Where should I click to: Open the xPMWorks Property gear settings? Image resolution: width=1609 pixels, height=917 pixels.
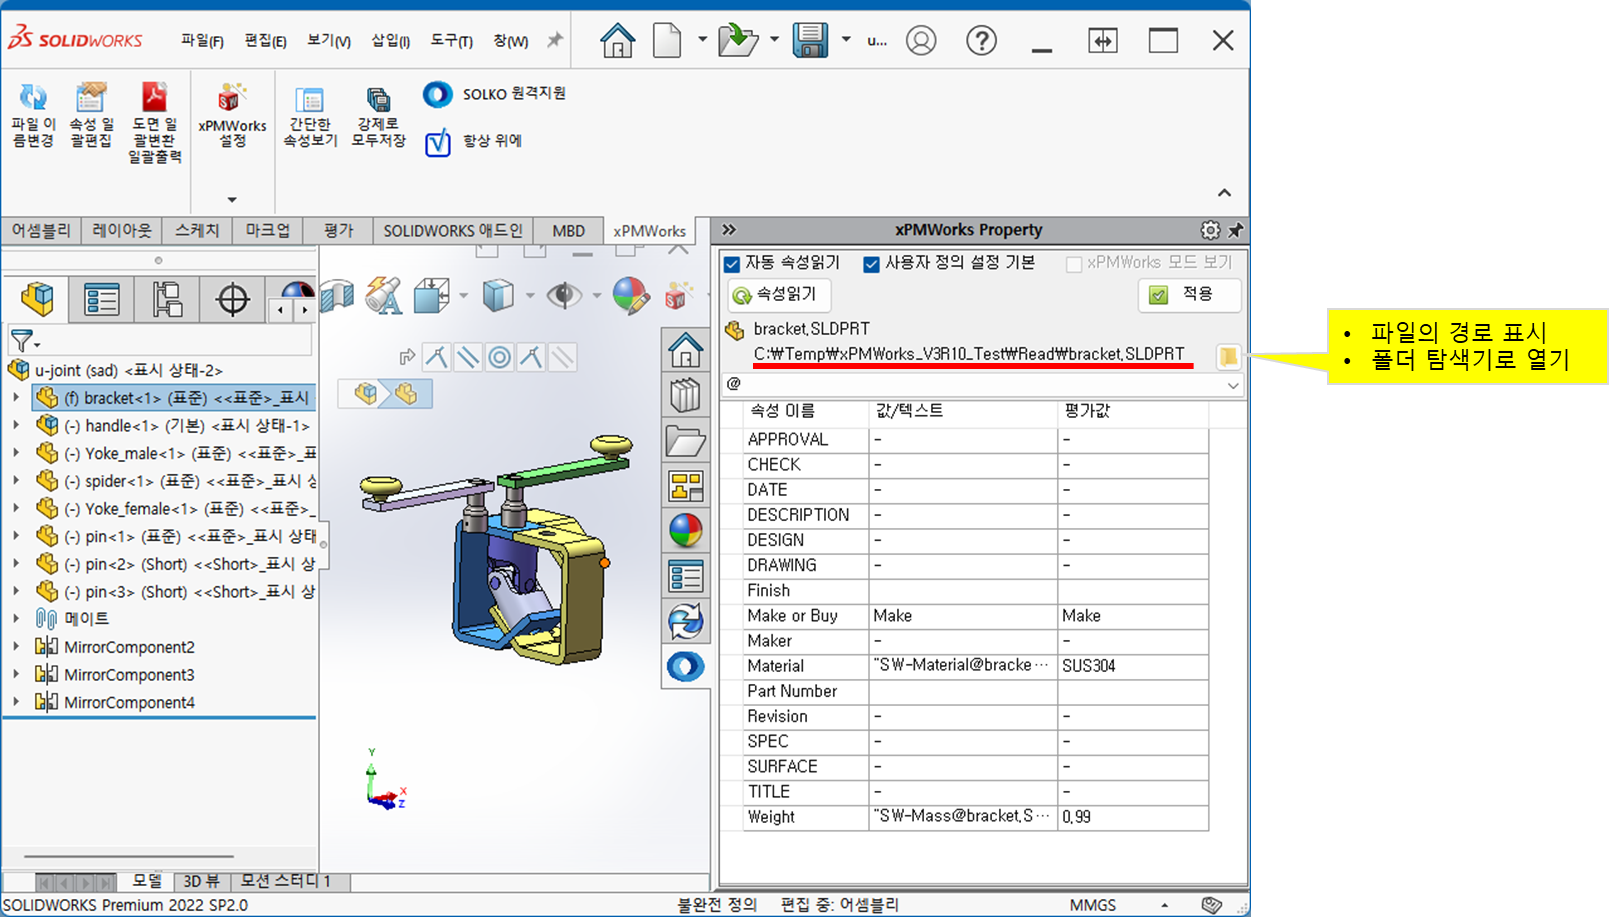pos(1210,230)
